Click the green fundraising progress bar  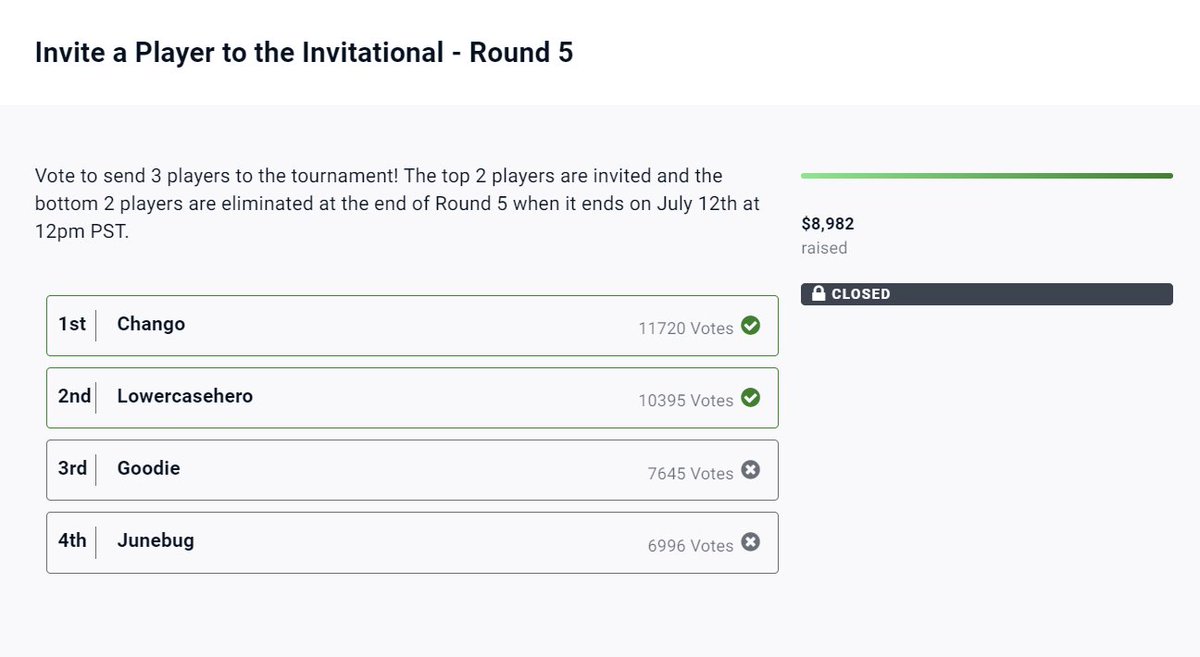tap(986, 176)
